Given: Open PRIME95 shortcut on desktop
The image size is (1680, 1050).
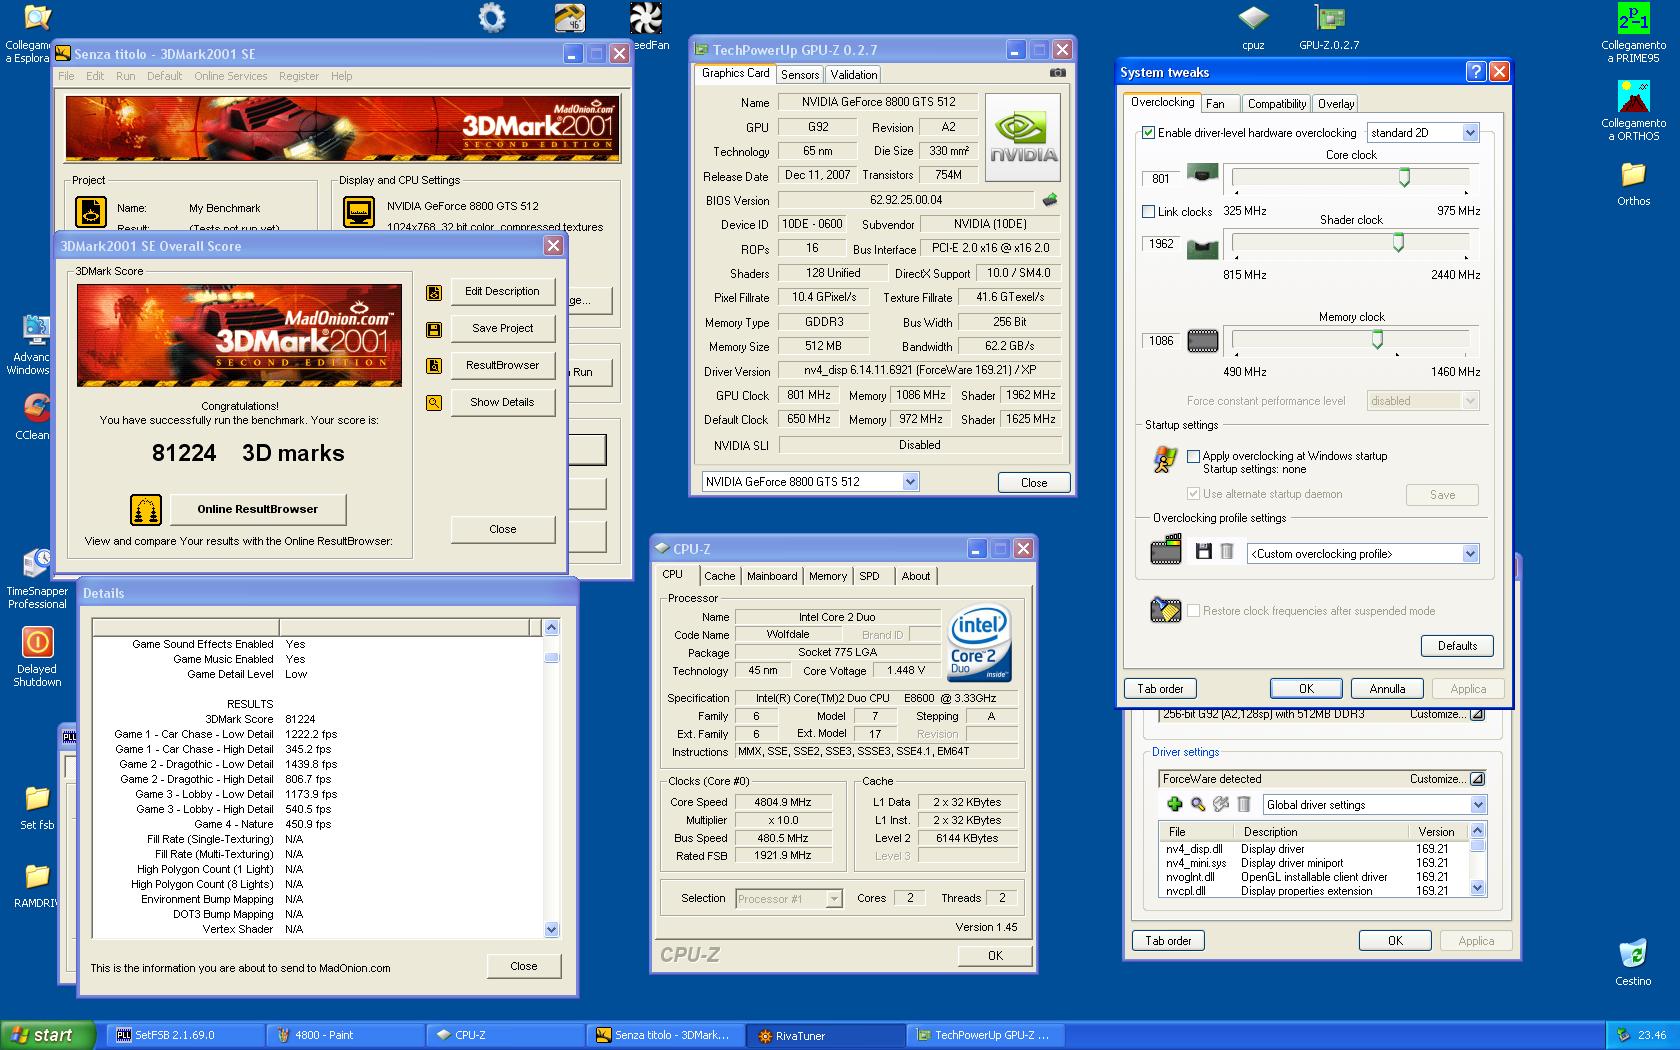Looking at the screenshot, I should [x=1633, y=33].
